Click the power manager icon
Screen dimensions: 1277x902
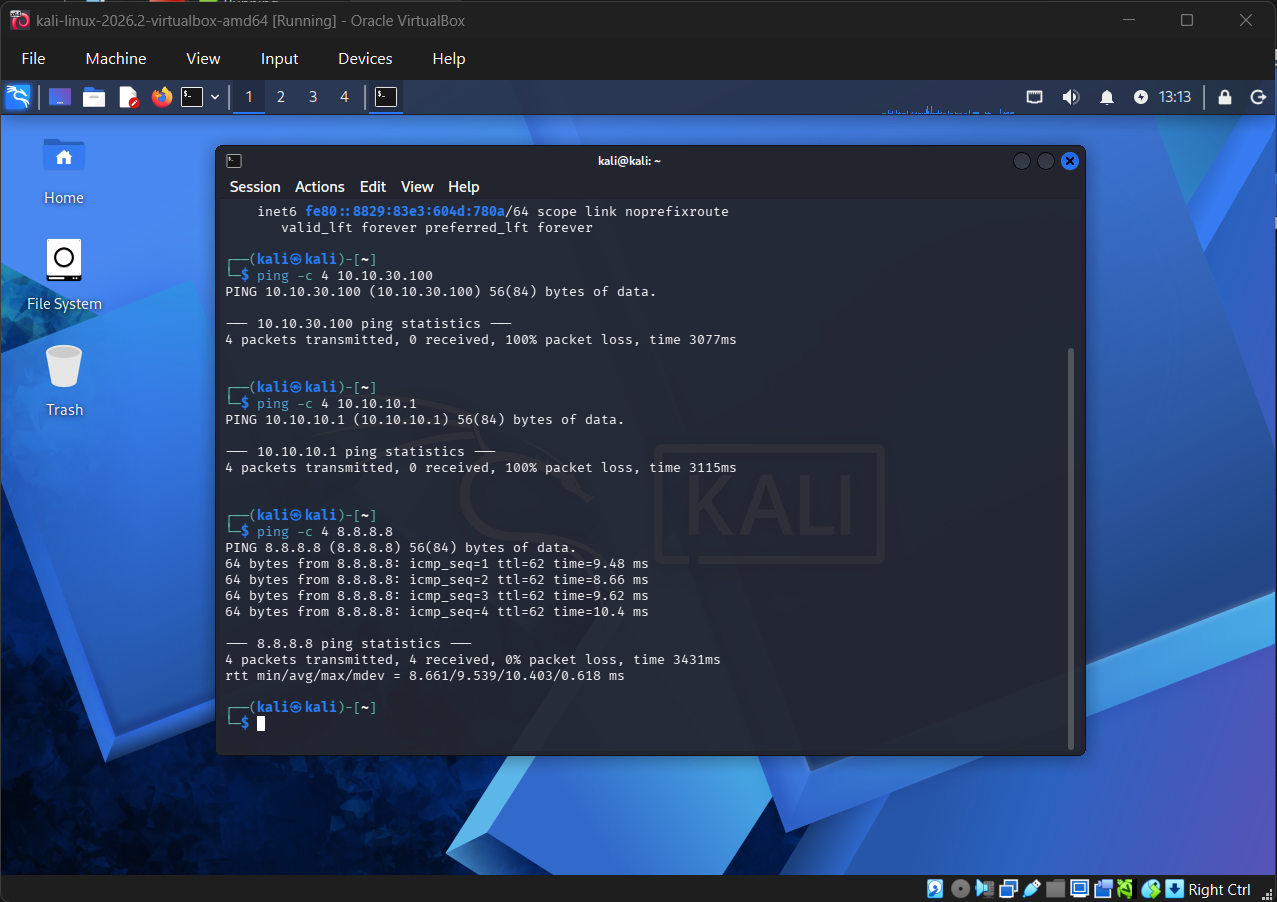[x=1141, y=97]
